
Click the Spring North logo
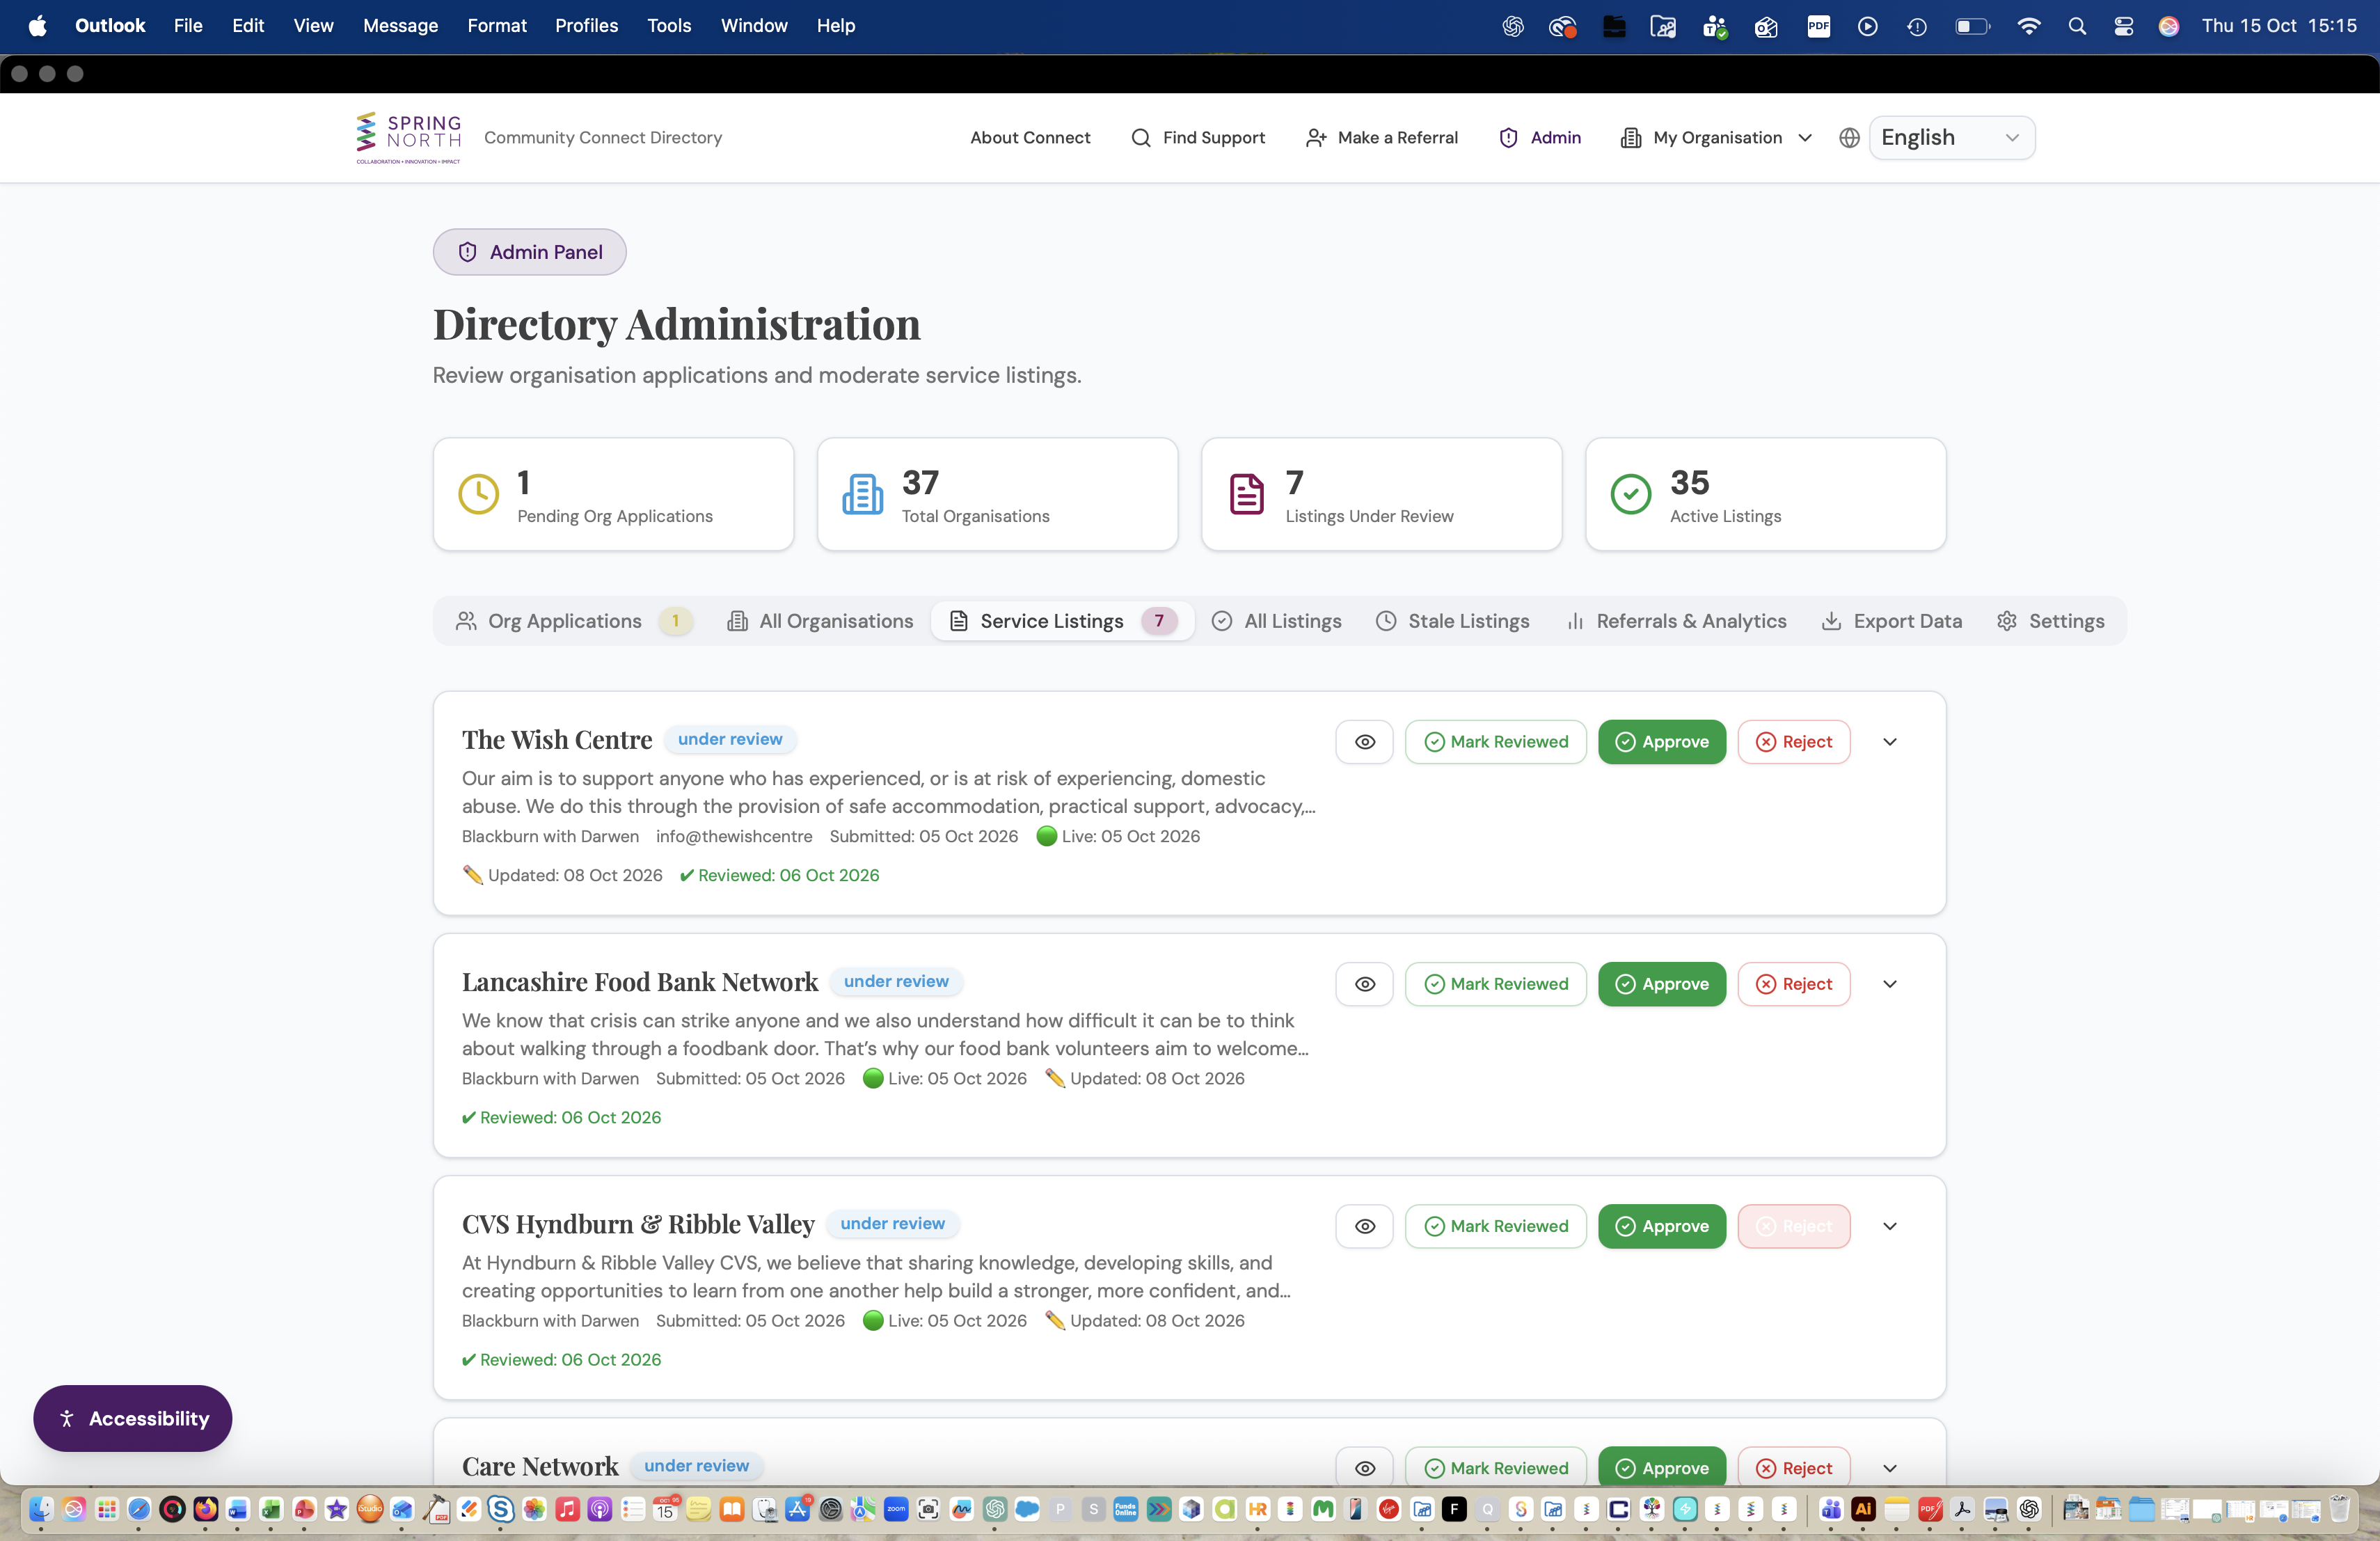(408, 138)
